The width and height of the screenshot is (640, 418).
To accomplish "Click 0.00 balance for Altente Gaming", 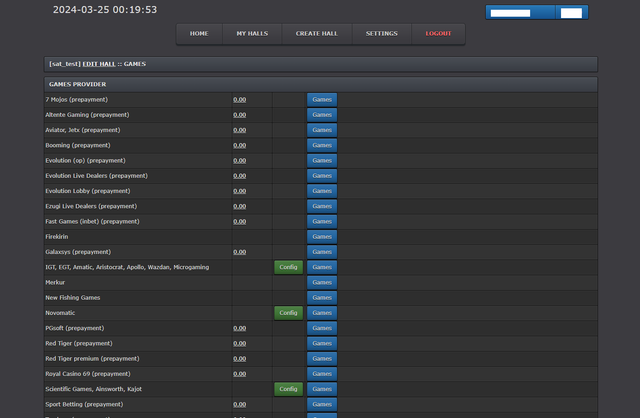I will coord(240,115).
